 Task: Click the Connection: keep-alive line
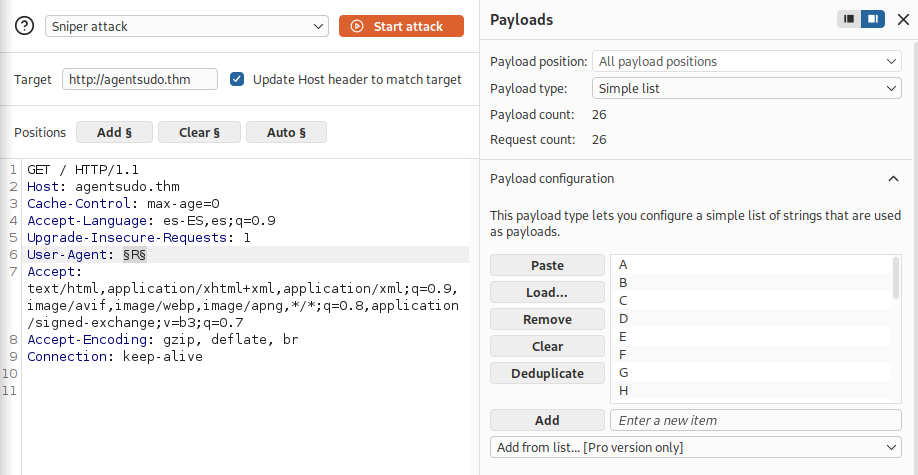[115, 357]
